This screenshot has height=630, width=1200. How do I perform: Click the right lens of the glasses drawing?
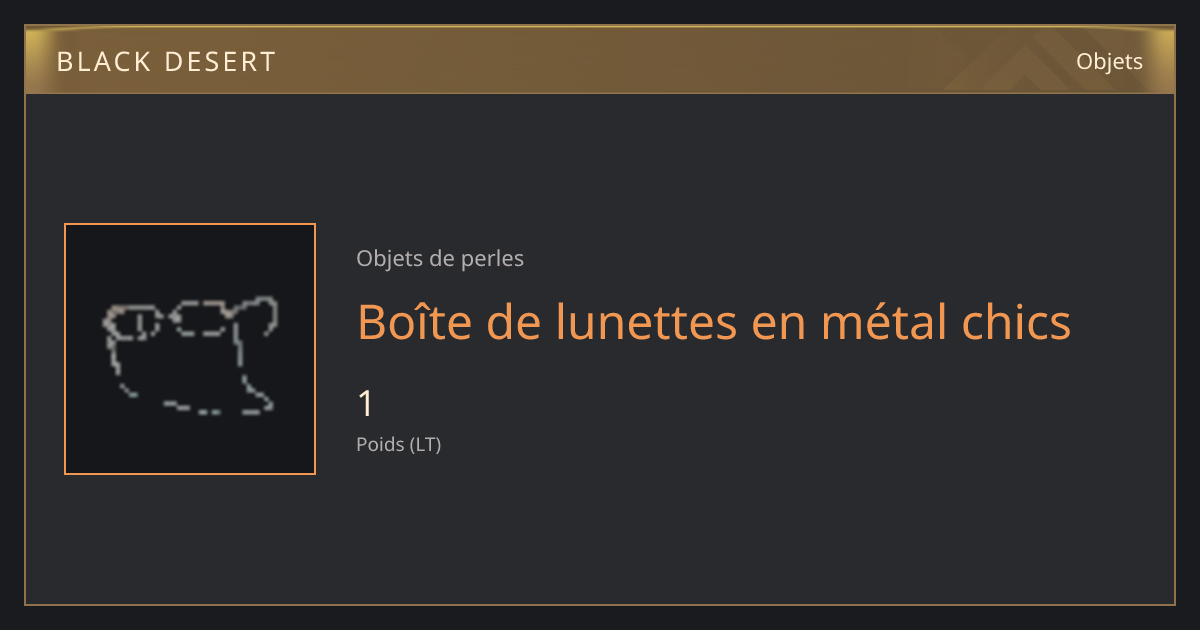coord(205,319)
